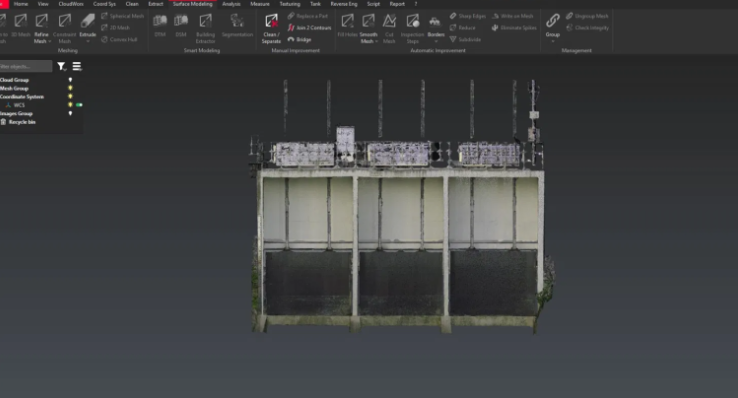This screenshot has width=738, height=398.
Task: Choose the Spherical Mesh command
Action: (122, 16)
